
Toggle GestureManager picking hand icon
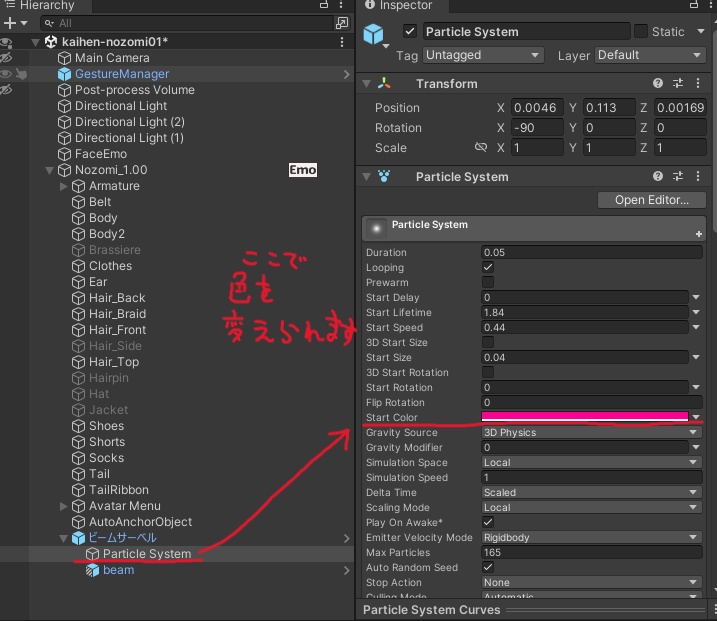[21, 74]
